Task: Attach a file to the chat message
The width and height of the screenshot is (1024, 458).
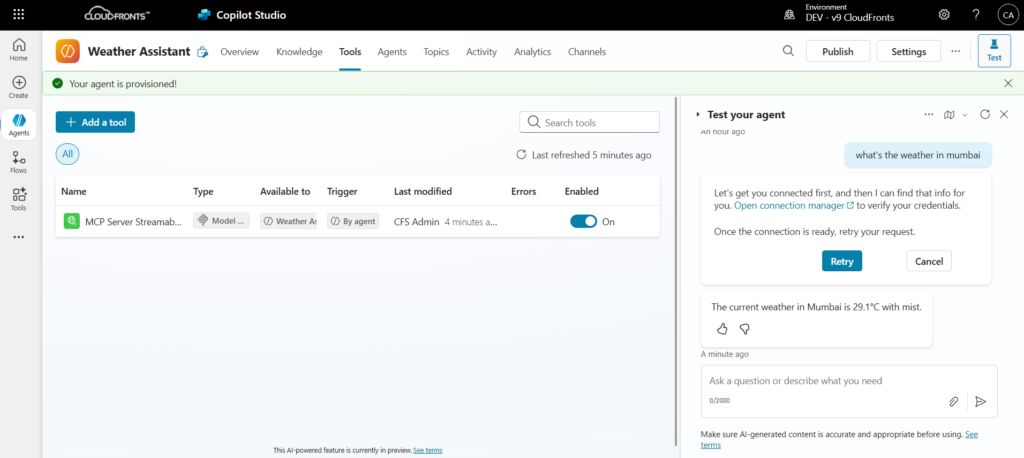Action: click(x=953, y=401)
